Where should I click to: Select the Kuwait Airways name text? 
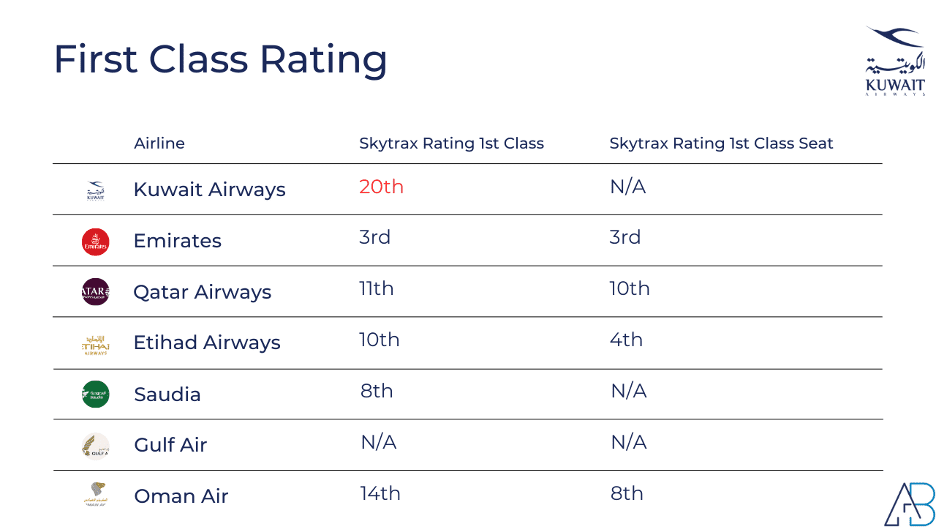click(x=210, y=190)
